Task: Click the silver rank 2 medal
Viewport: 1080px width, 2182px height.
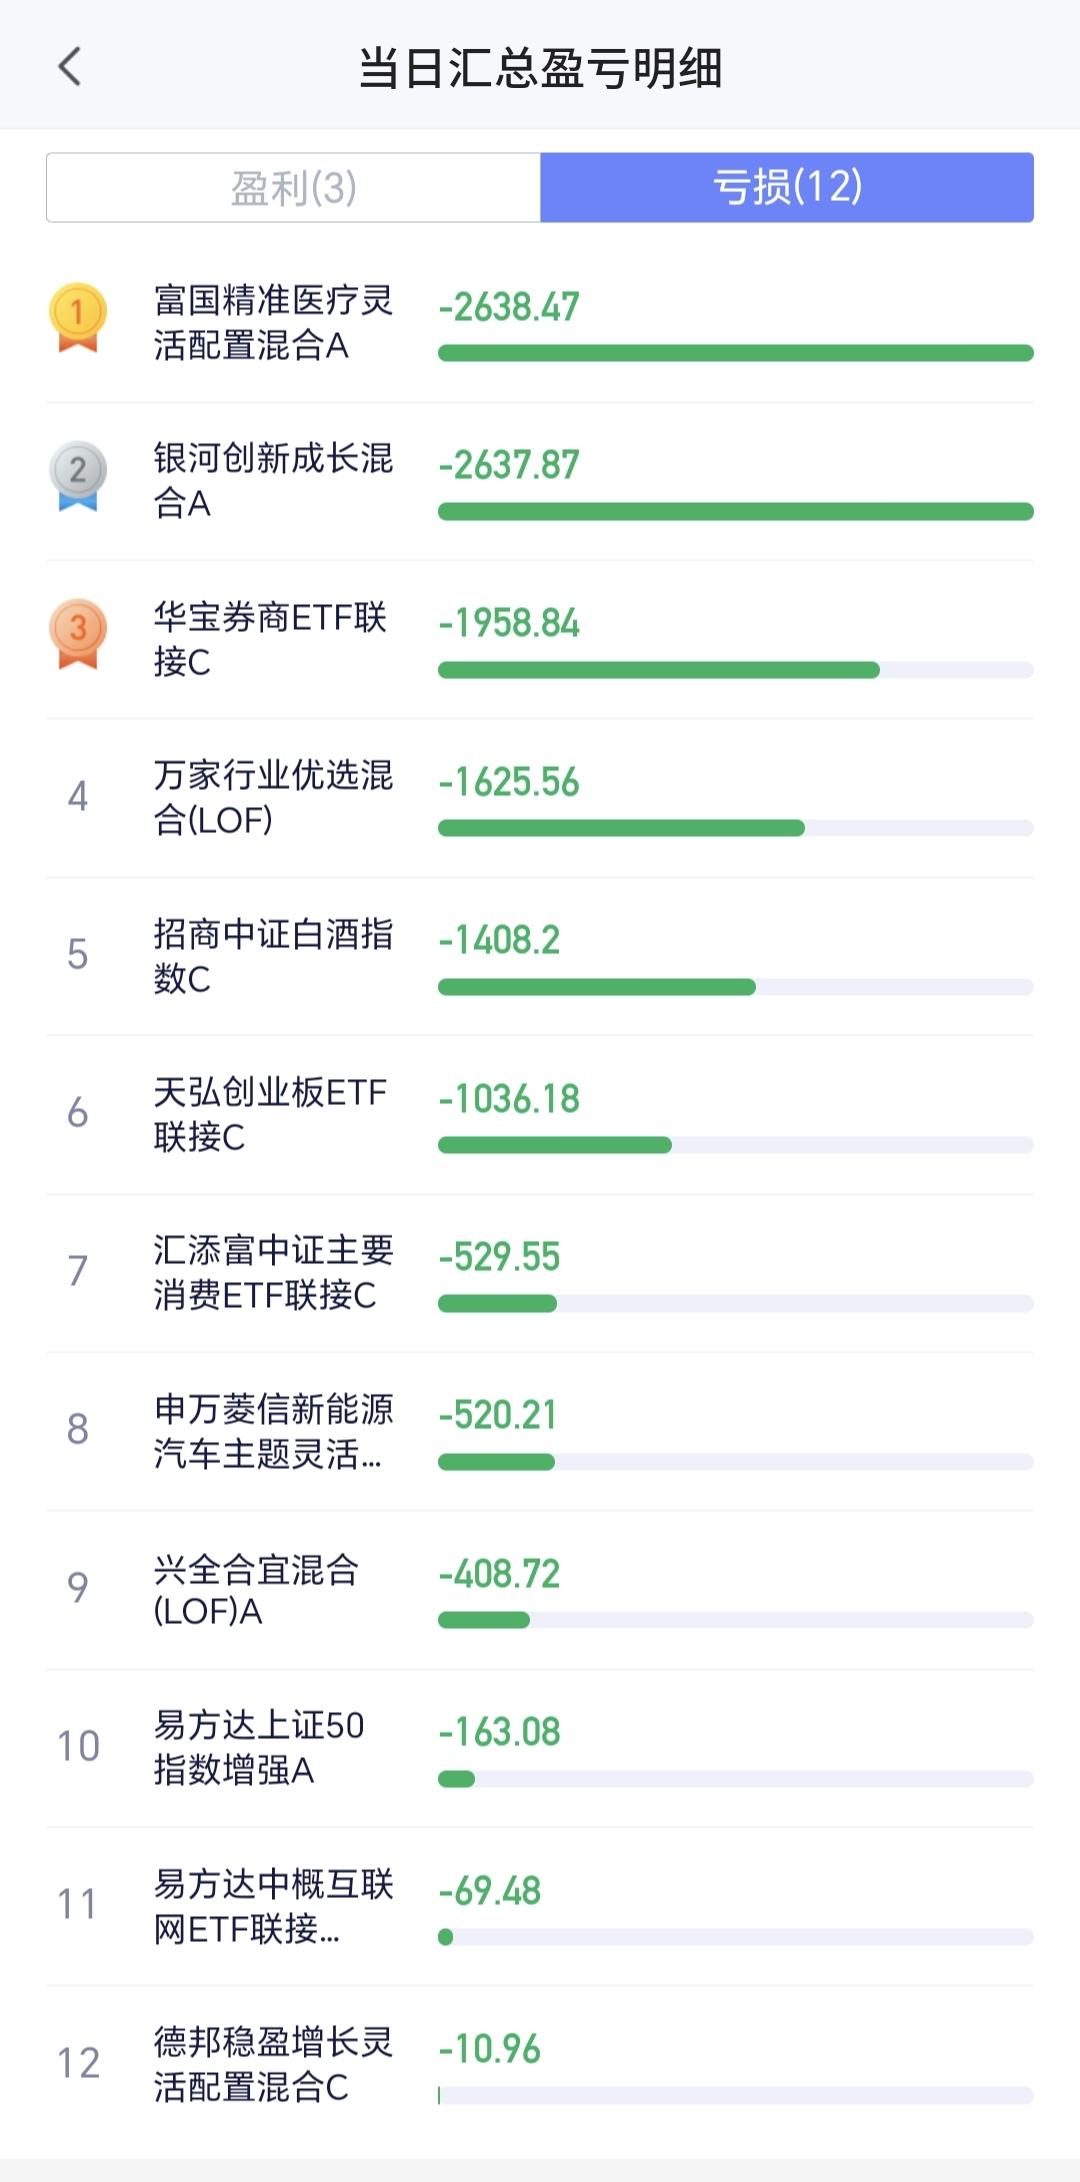Action: coord(78,475)
